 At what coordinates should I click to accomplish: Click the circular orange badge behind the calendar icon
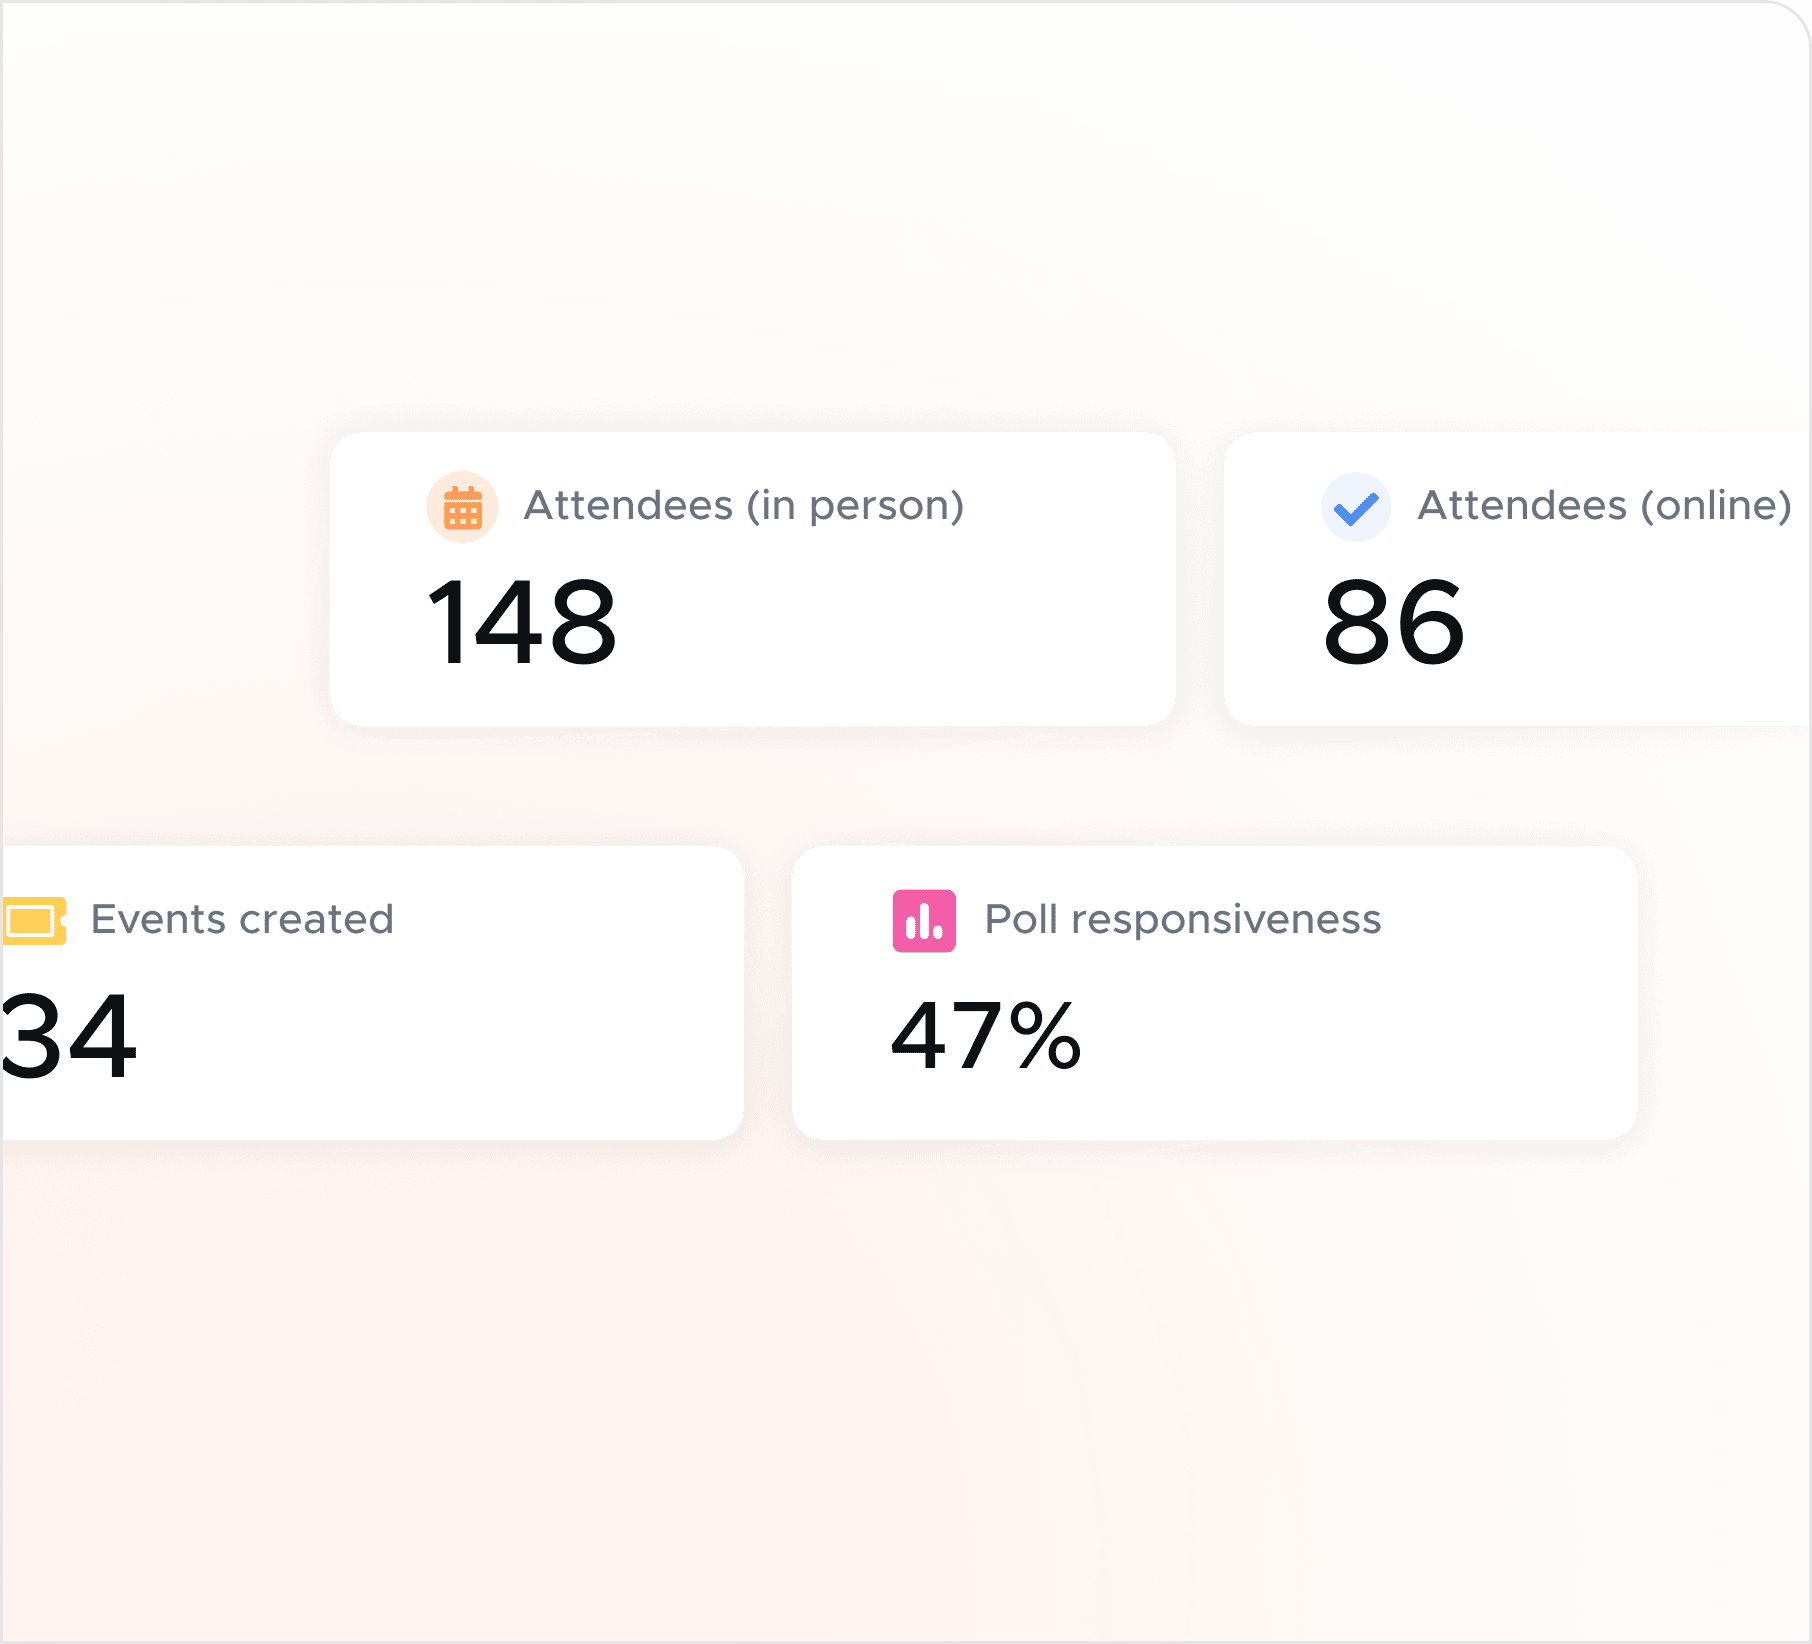(460, 507)
